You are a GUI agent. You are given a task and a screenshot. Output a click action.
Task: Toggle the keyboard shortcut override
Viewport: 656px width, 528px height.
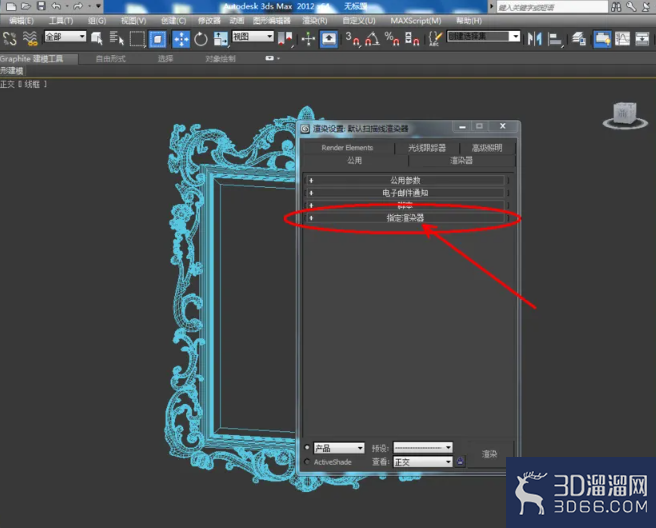pyautogui.click(x=329, y=39)
